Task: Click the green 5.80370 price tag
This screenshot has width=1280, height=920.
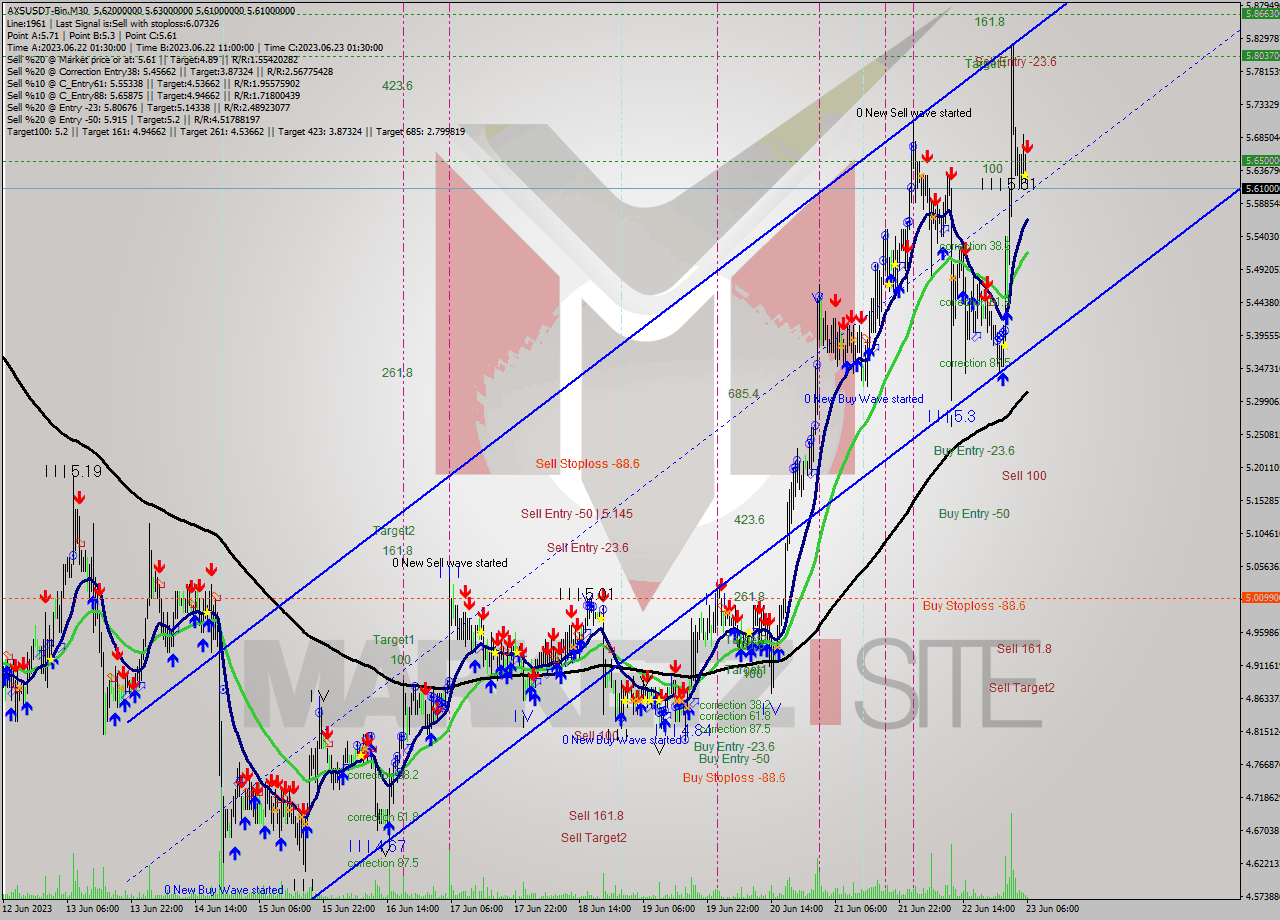Action: (x=1259, y=56)
